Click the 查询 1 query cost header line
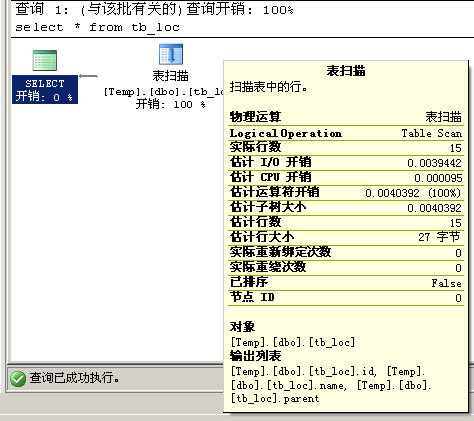Image resolution: width=474 pixels, height=421 pixels. point(155,9)
